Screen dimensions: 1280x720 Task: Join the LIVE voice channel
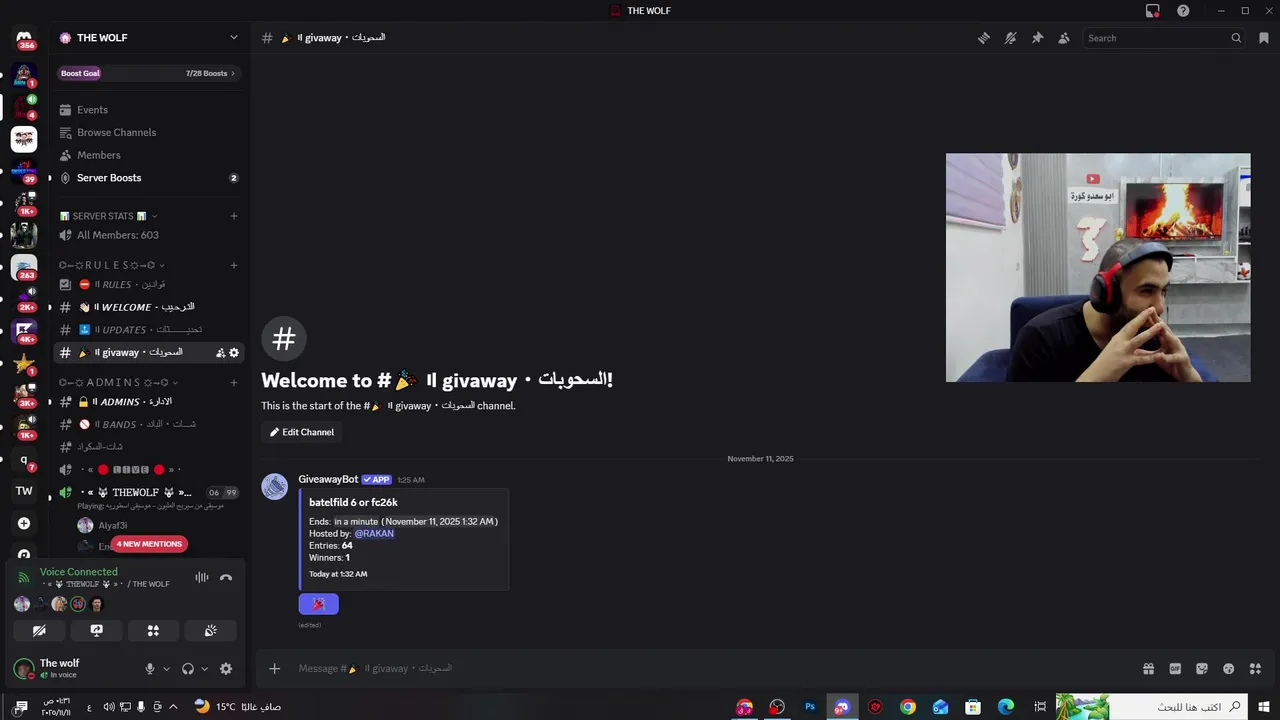[149, 470]
